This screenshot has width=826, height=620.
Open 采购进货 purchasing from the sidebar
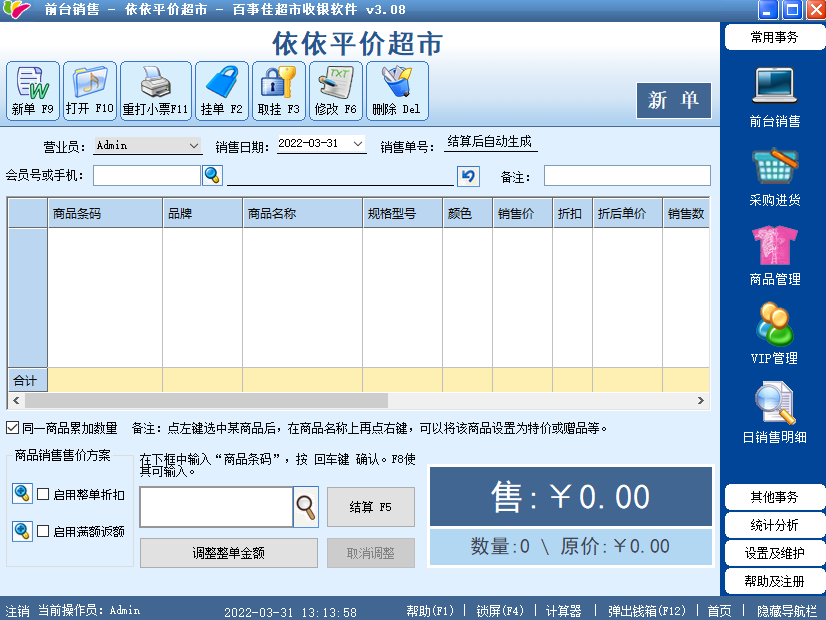click(774, 180)
